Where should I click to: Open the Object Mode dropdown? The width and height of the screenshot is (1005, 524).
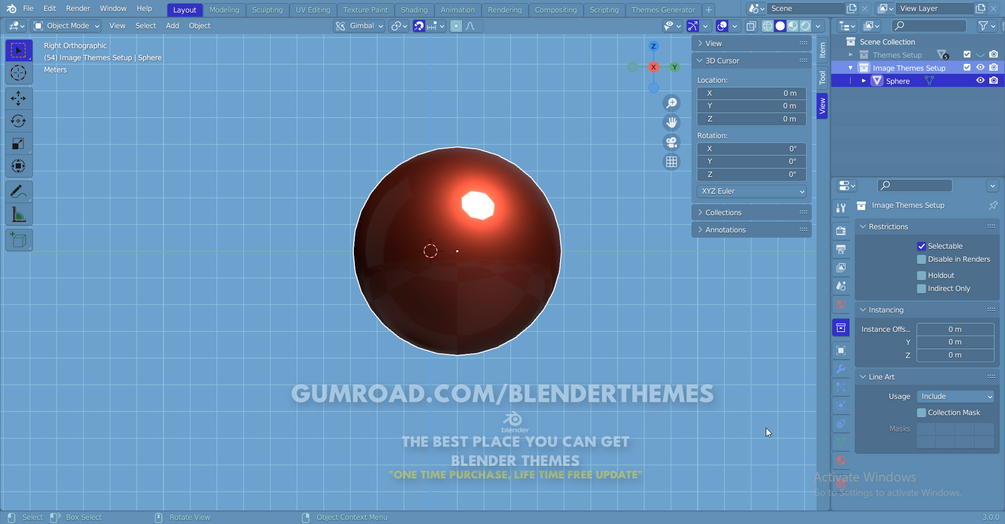67,26
